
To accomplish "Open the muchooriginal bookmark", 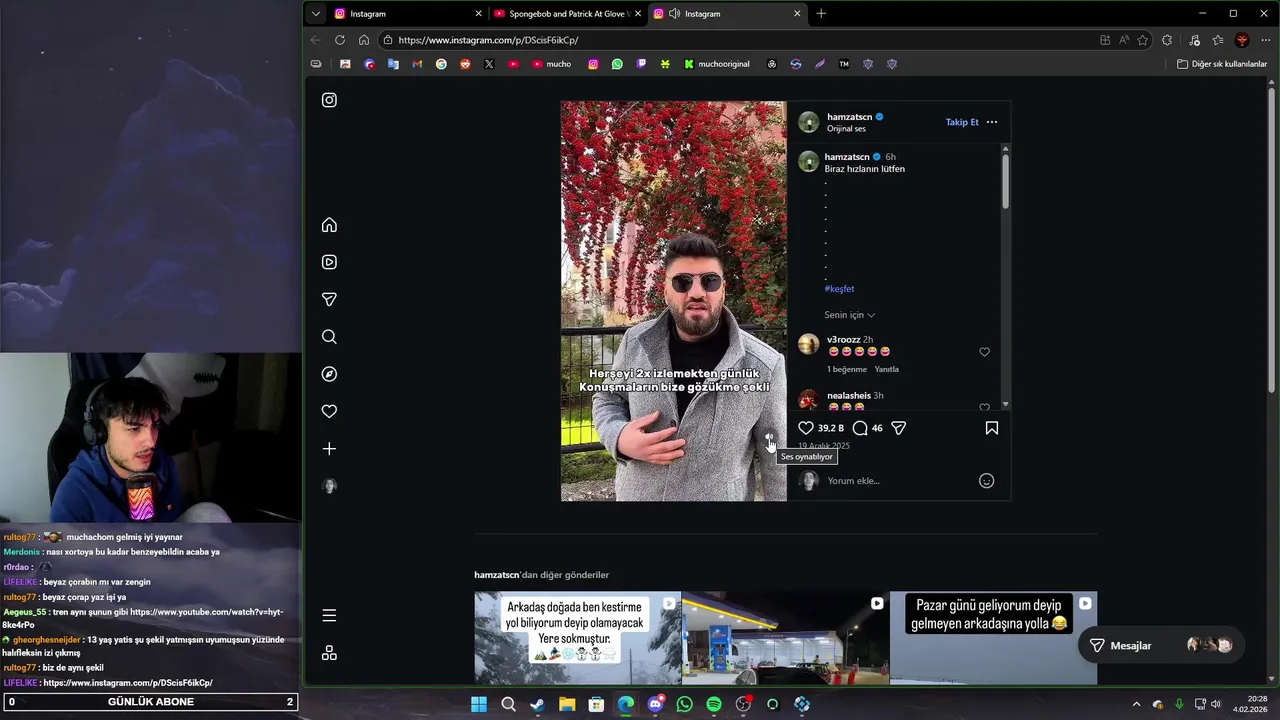I will pyautogui.click(x=717, y=64).
